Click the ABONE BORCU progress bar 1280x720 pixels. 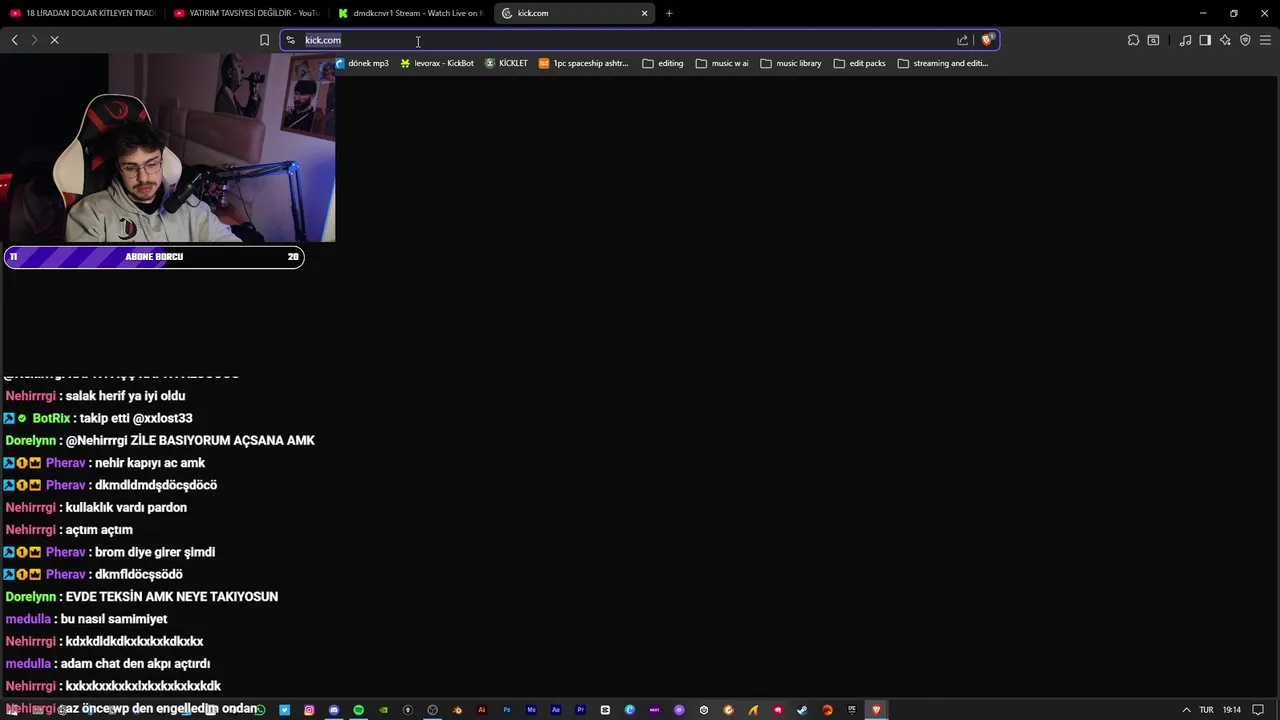(154, 257)
